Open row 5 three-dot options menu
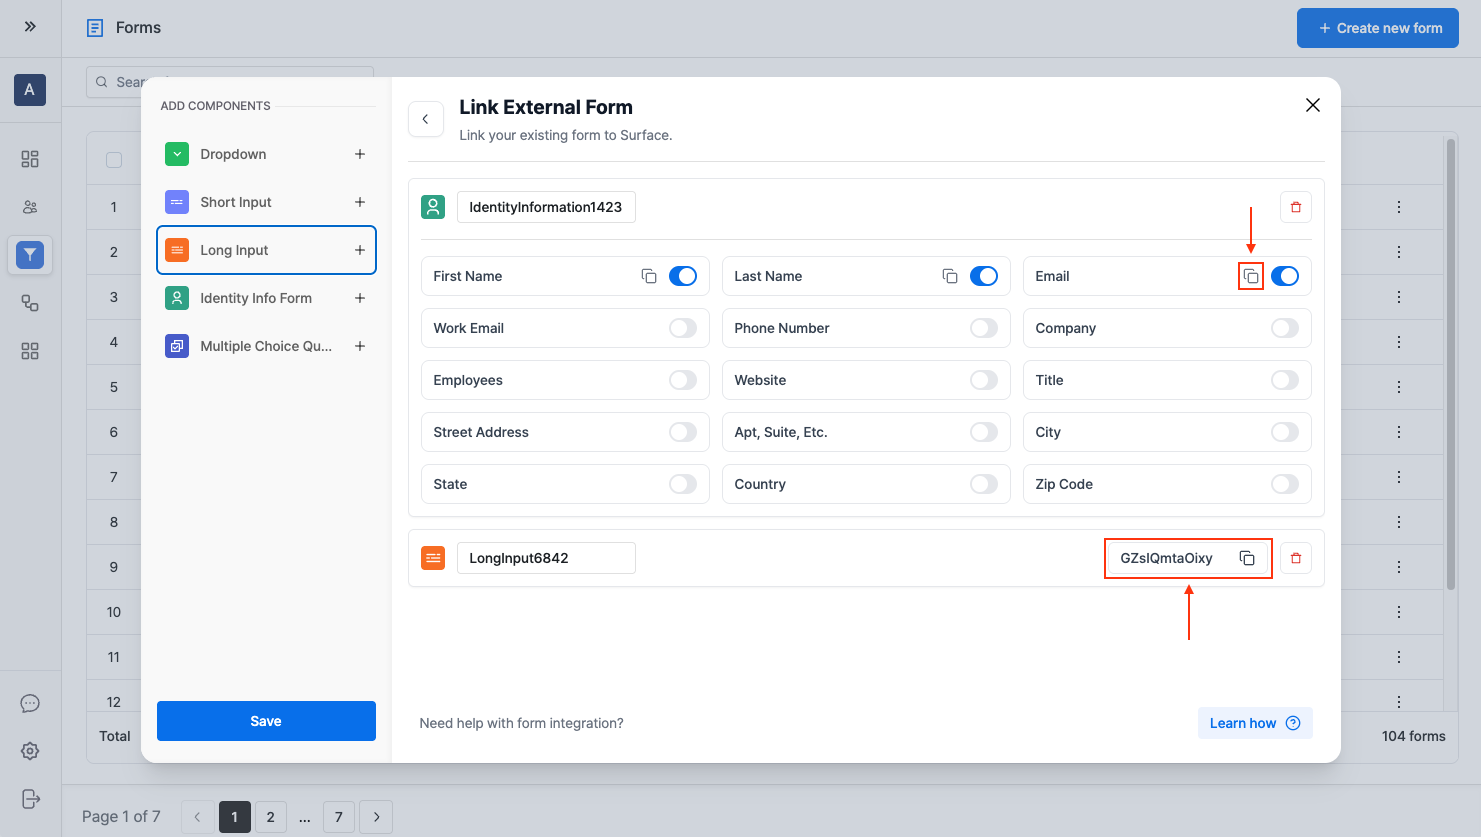The image size is (1481, 837). point(1399,387)
